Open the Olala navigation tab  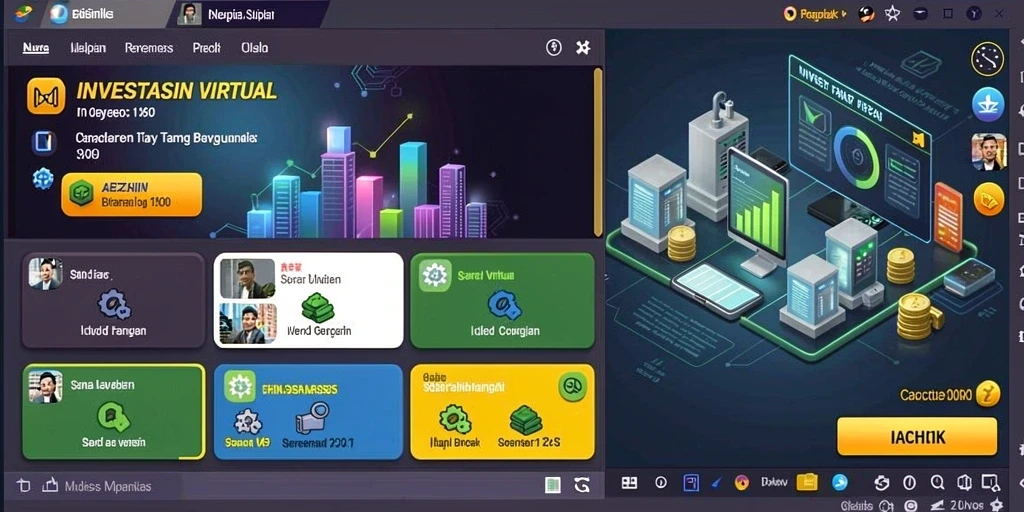coord(255,48)
